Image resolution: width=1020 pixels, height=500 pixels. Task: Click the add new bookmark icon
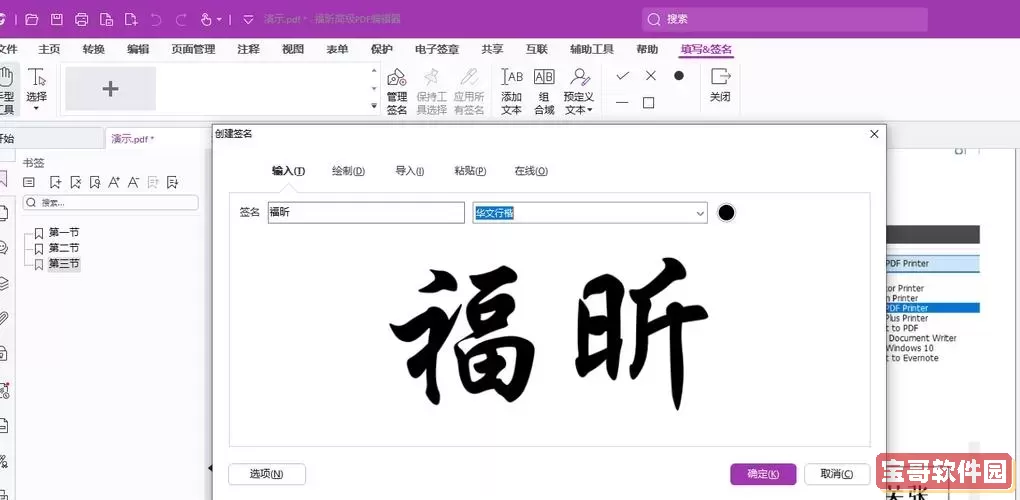coord(55,182)
